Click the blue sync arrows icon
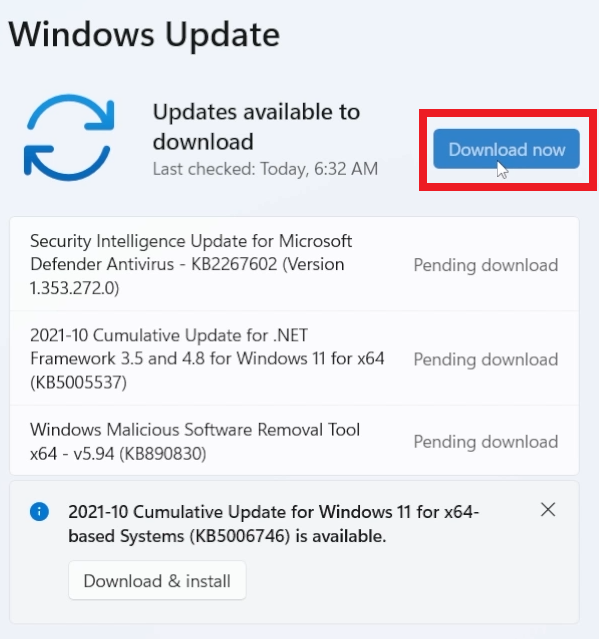 tap(69, 137)
